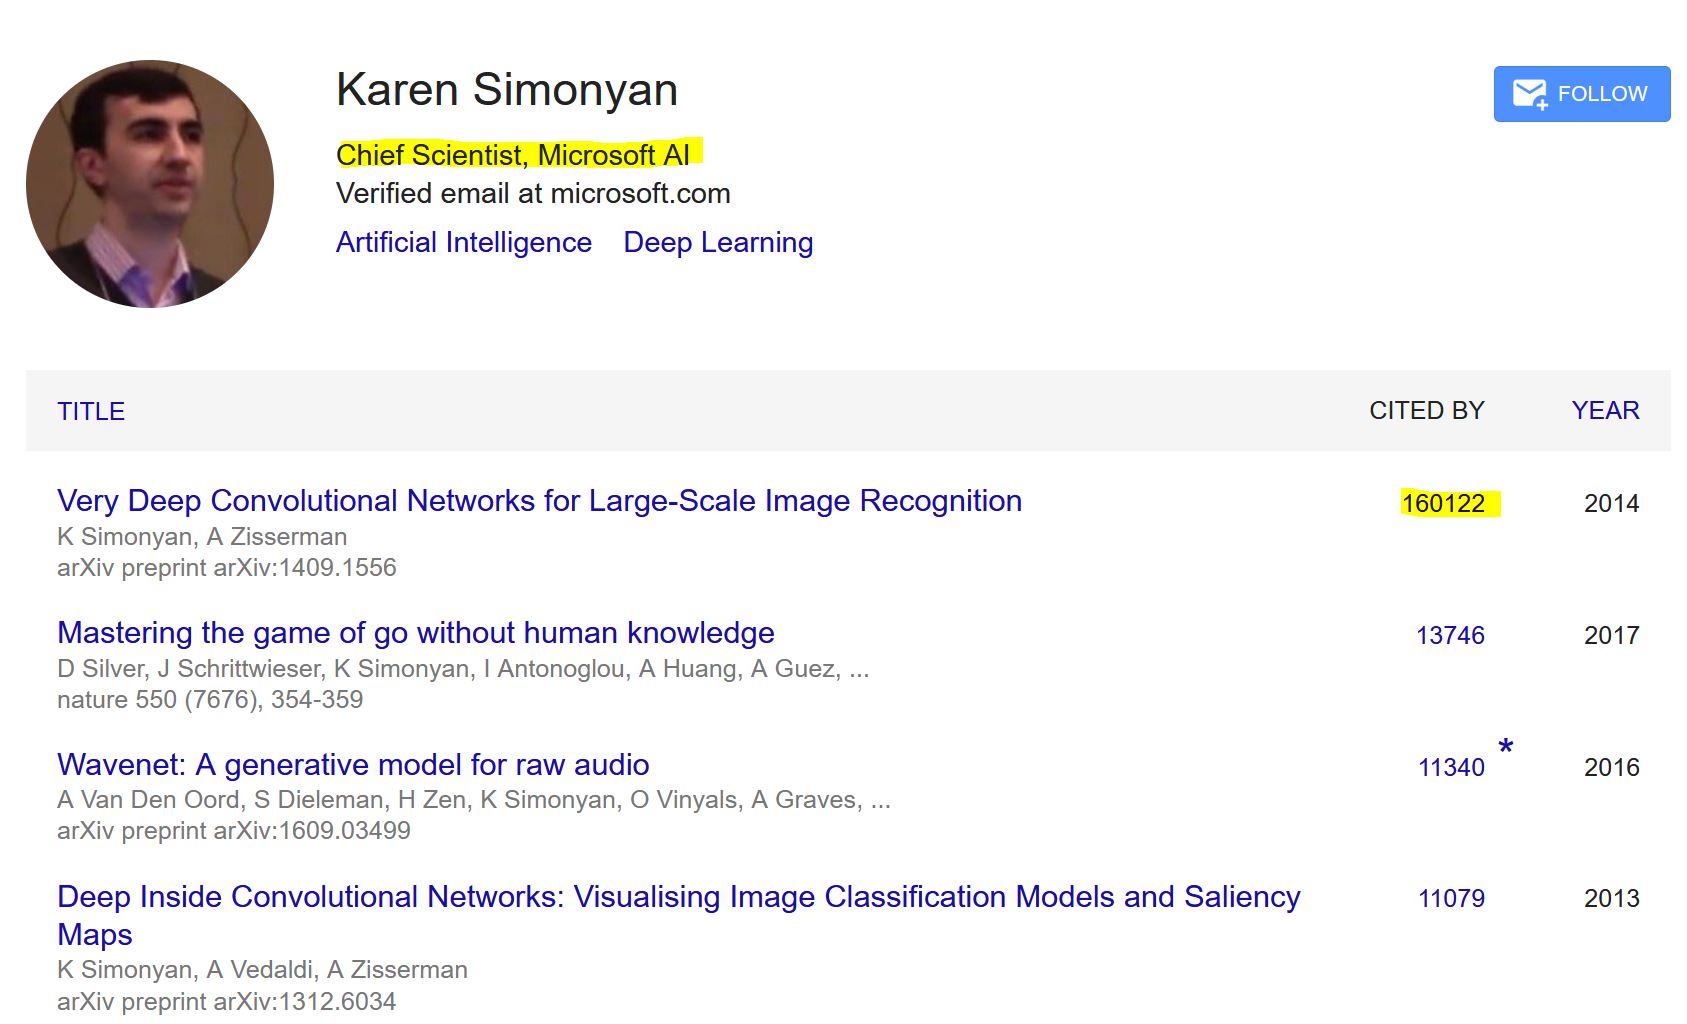Open Karen Simonyan's profile photo
The height and width of the screenshot is (1024, 1687).
(x=150, y=184)
